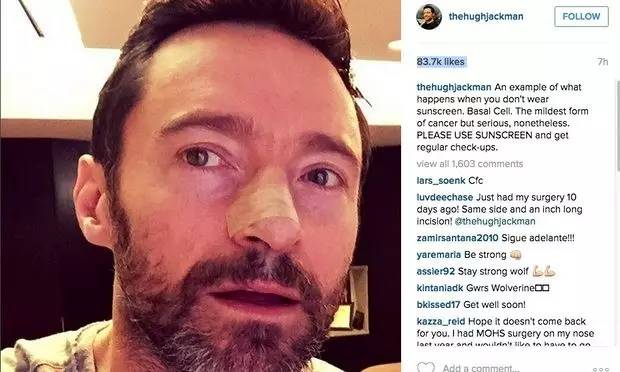Viewport: 620px width, 372px height.
Task: Open lars_soenk commenter profile
Action: 441,181
